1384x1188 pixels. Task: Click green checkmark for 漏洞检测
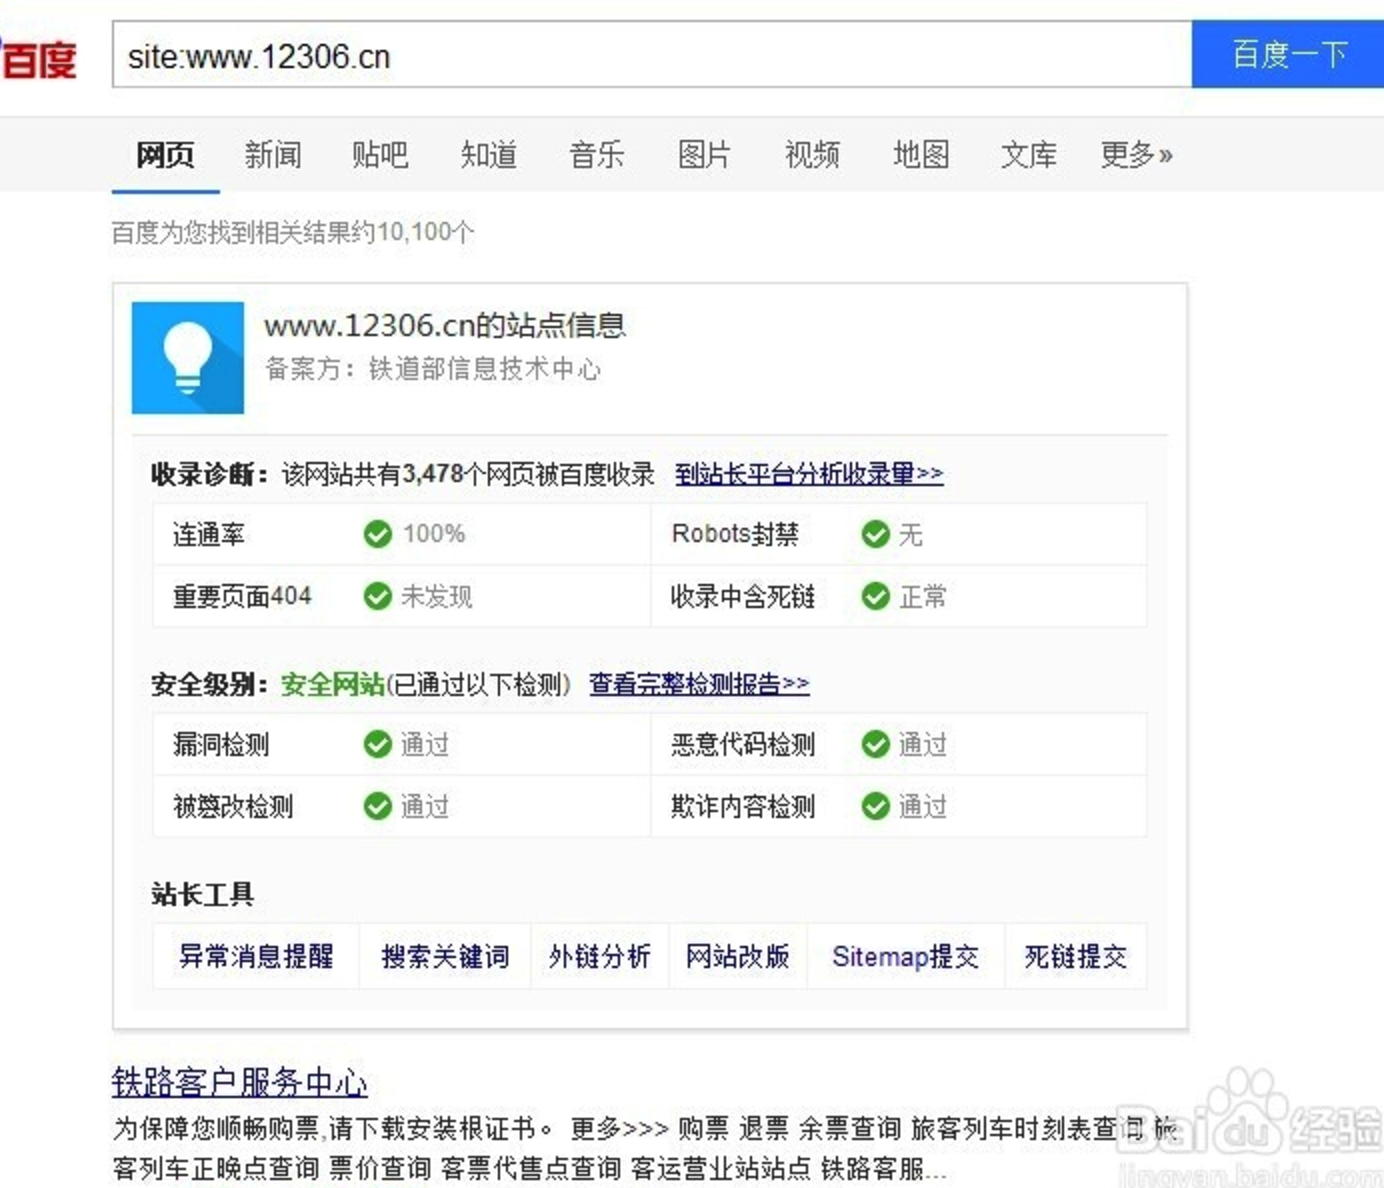tap(377, 744)
